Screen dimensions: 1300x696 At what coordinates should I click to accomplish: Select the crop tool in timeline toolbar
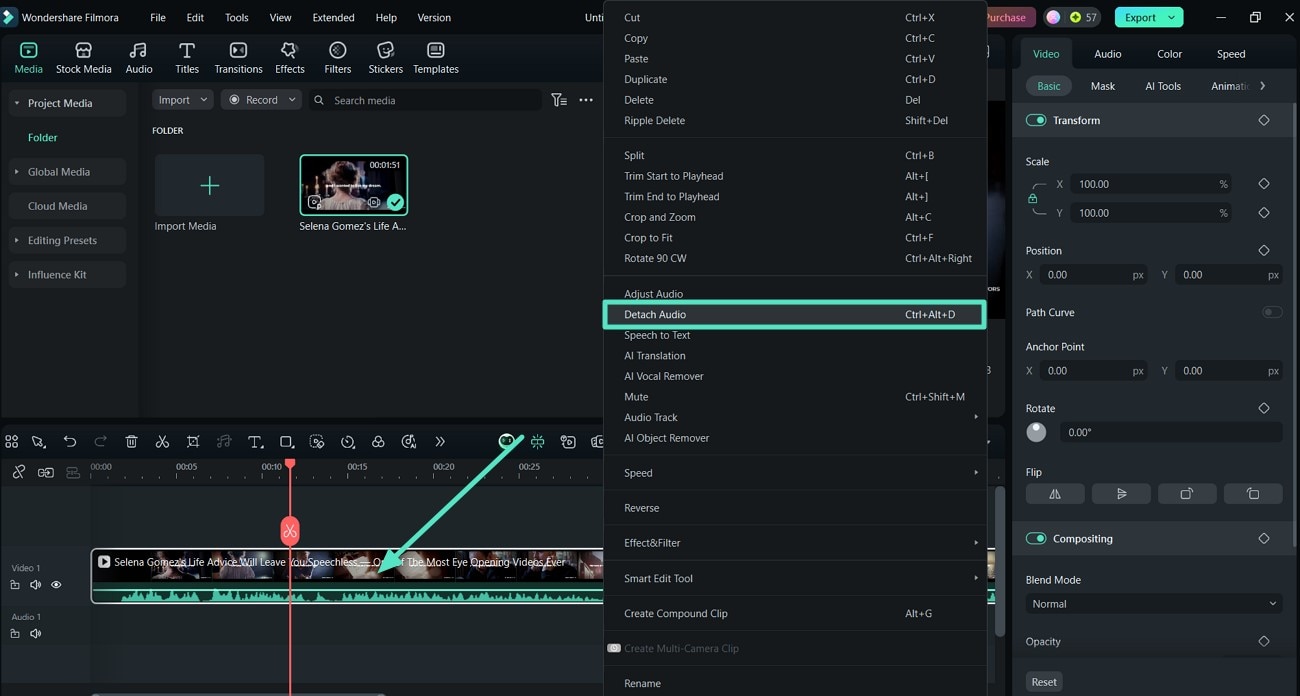tap(193, 442)
